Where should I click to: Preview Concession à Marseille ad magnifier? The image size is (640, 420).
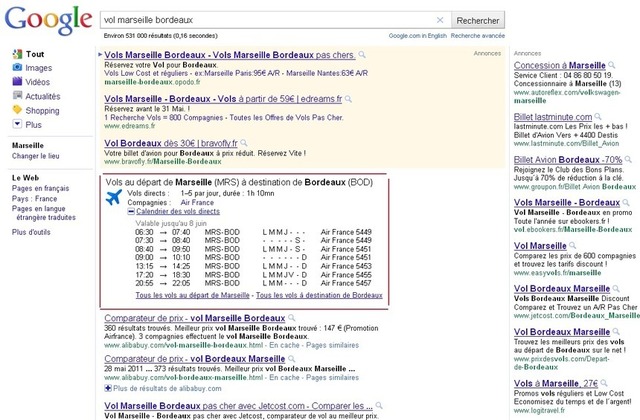pyautogui.click(x=611, y=65)
